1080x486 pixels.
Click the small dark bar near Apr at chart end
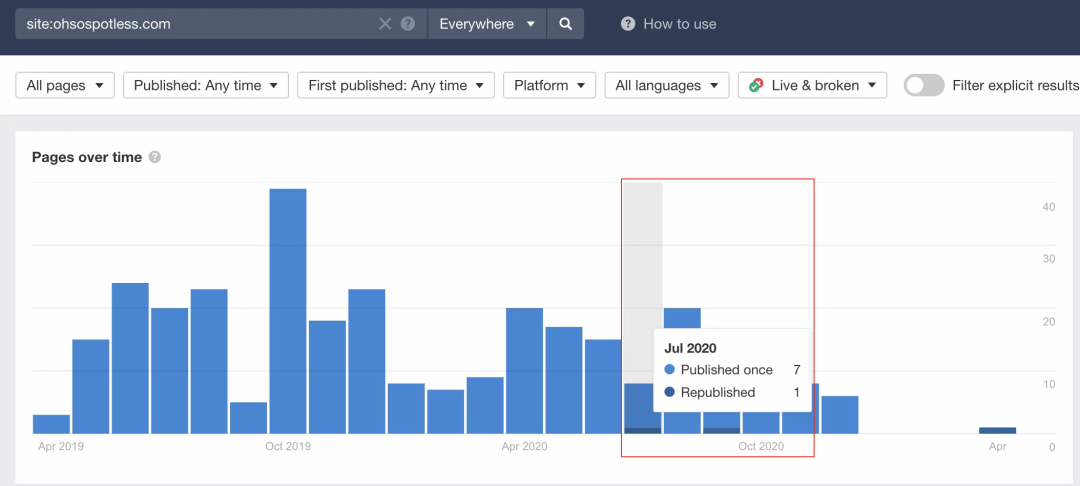coord(997,430)
